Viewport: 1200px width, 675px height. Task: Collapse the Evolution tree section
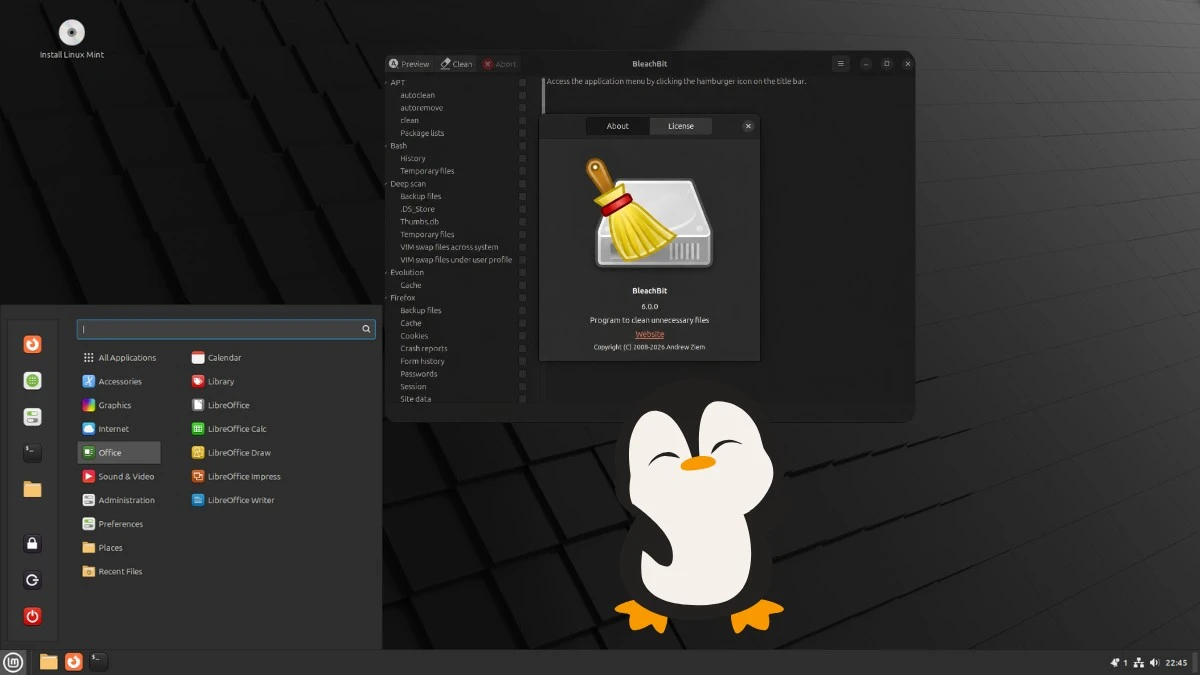[x=388, y=272]
